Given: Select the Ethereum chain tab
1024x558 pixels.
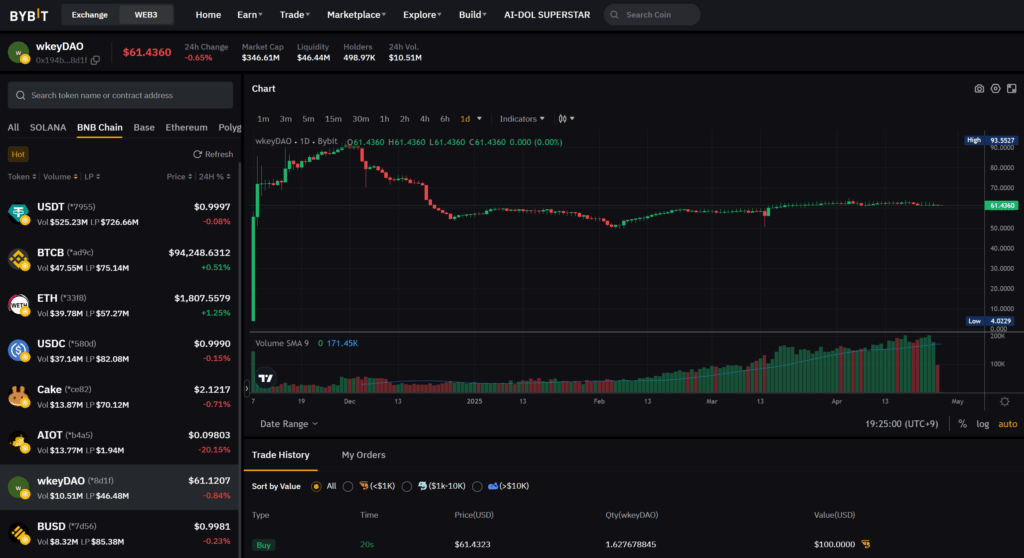Looking at the screenshot, I should pos(186,127).
